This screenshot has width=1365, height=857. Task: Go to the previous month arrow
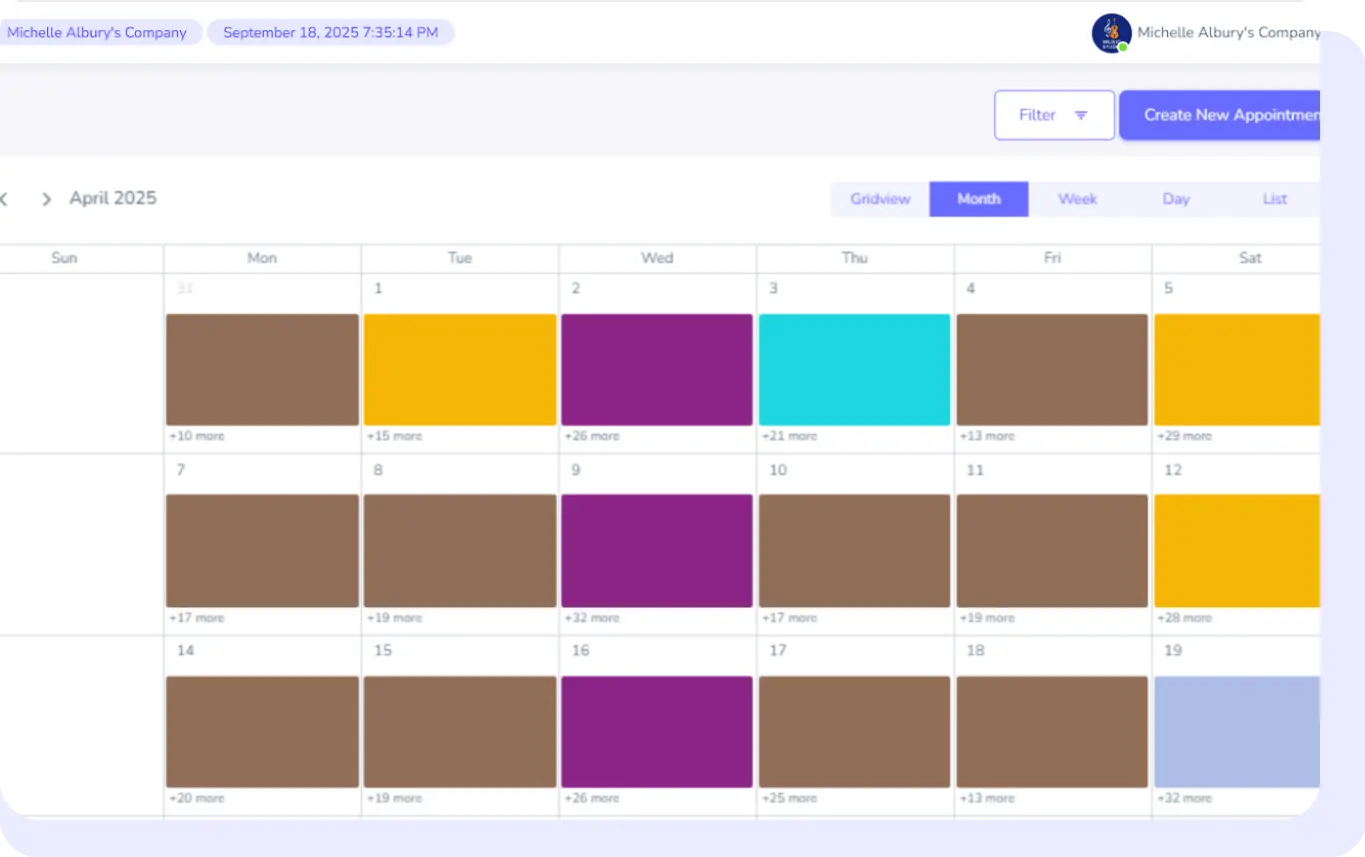4,199
